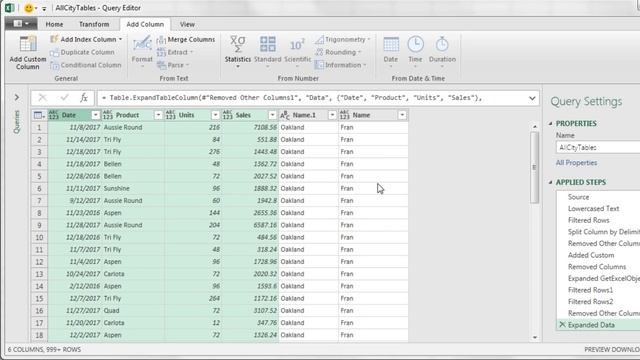This screenshot has height=360, width=640.
Task: Select the Sales column header
Action: coord(243,115)
